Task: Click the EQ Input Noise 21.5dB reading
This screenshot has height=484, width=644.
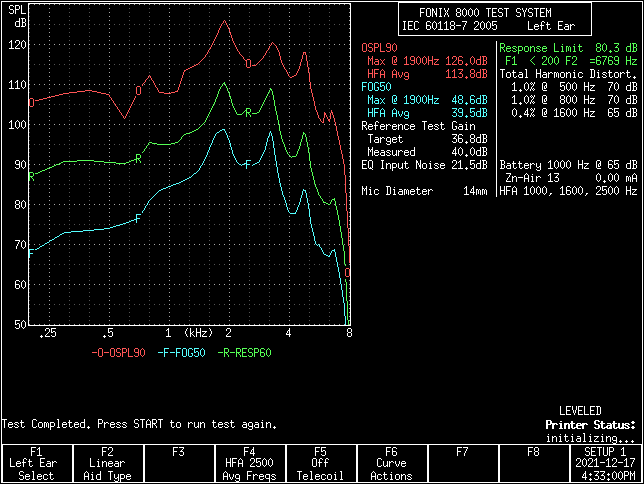Action: (x=424, y=164)
